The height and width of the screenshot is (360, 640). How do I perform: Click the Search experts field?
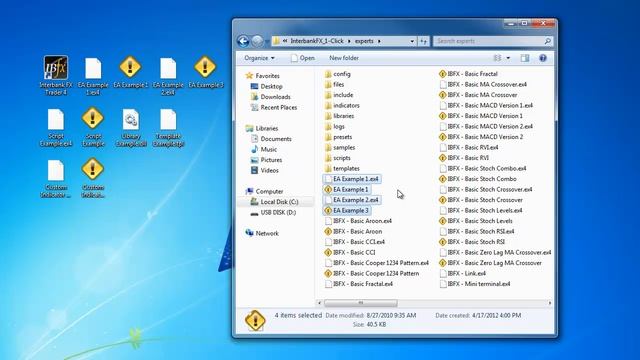[493, 41]
